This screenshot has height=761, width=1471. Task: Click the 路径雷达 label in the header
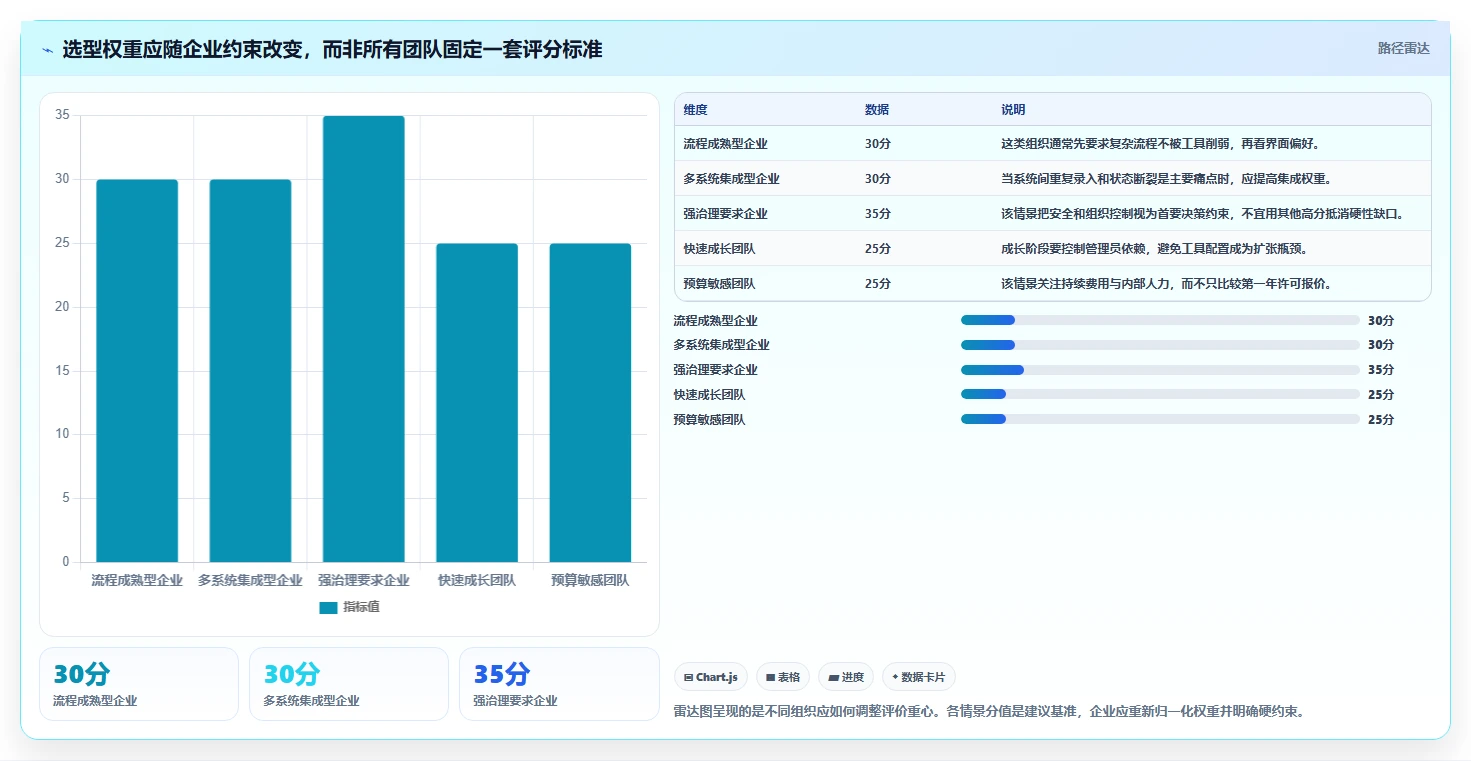[x=1404, y=48]
